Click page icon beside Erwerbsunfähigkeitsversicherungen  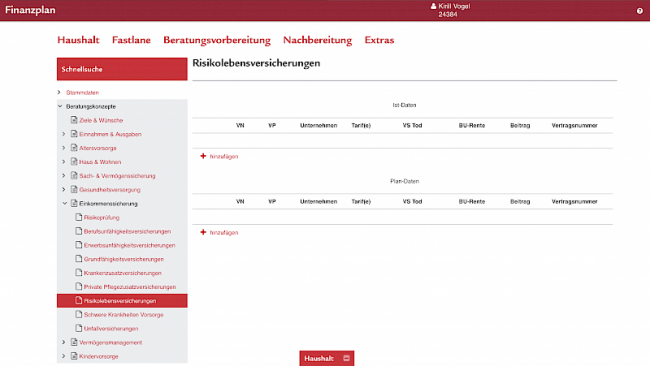(79, 245)
